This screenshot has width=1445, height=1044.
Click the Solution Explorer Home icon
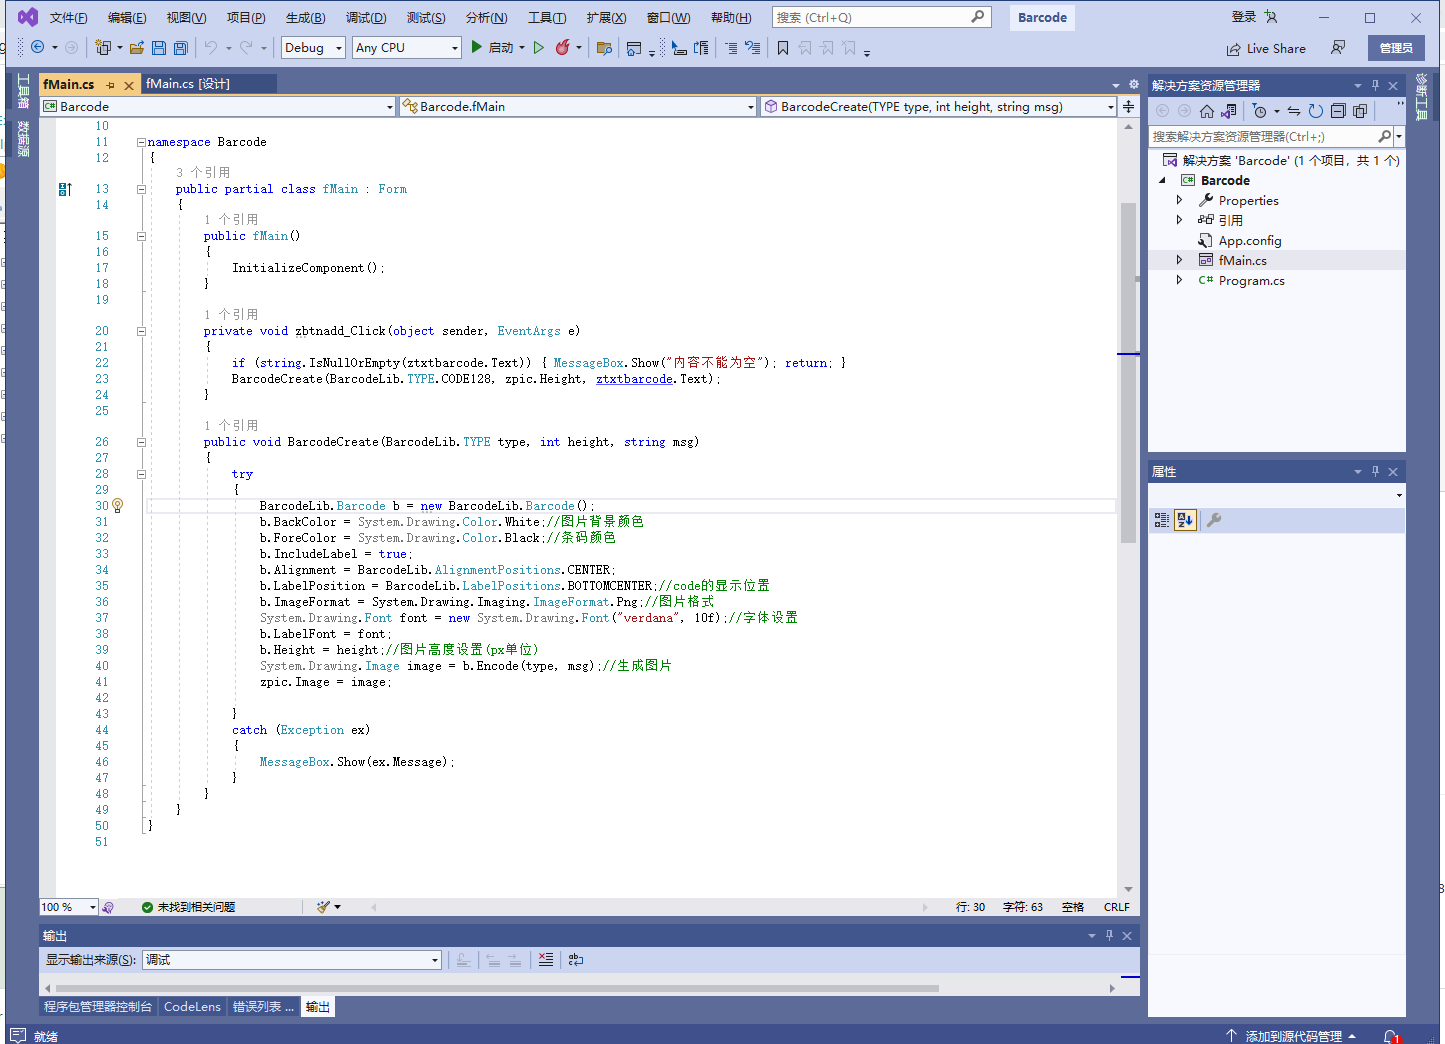(x=1207, y=111)
